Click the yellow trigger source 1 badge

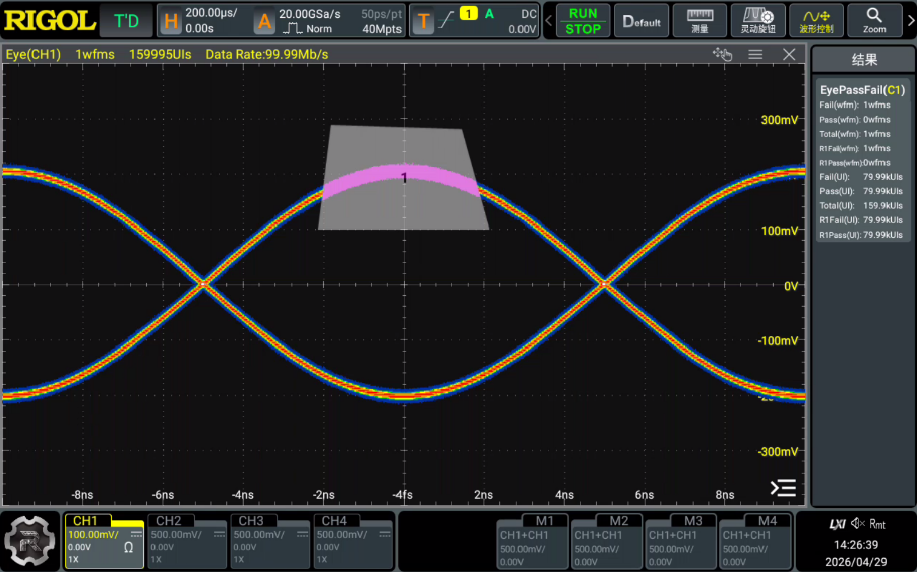(x=468, y=13)
